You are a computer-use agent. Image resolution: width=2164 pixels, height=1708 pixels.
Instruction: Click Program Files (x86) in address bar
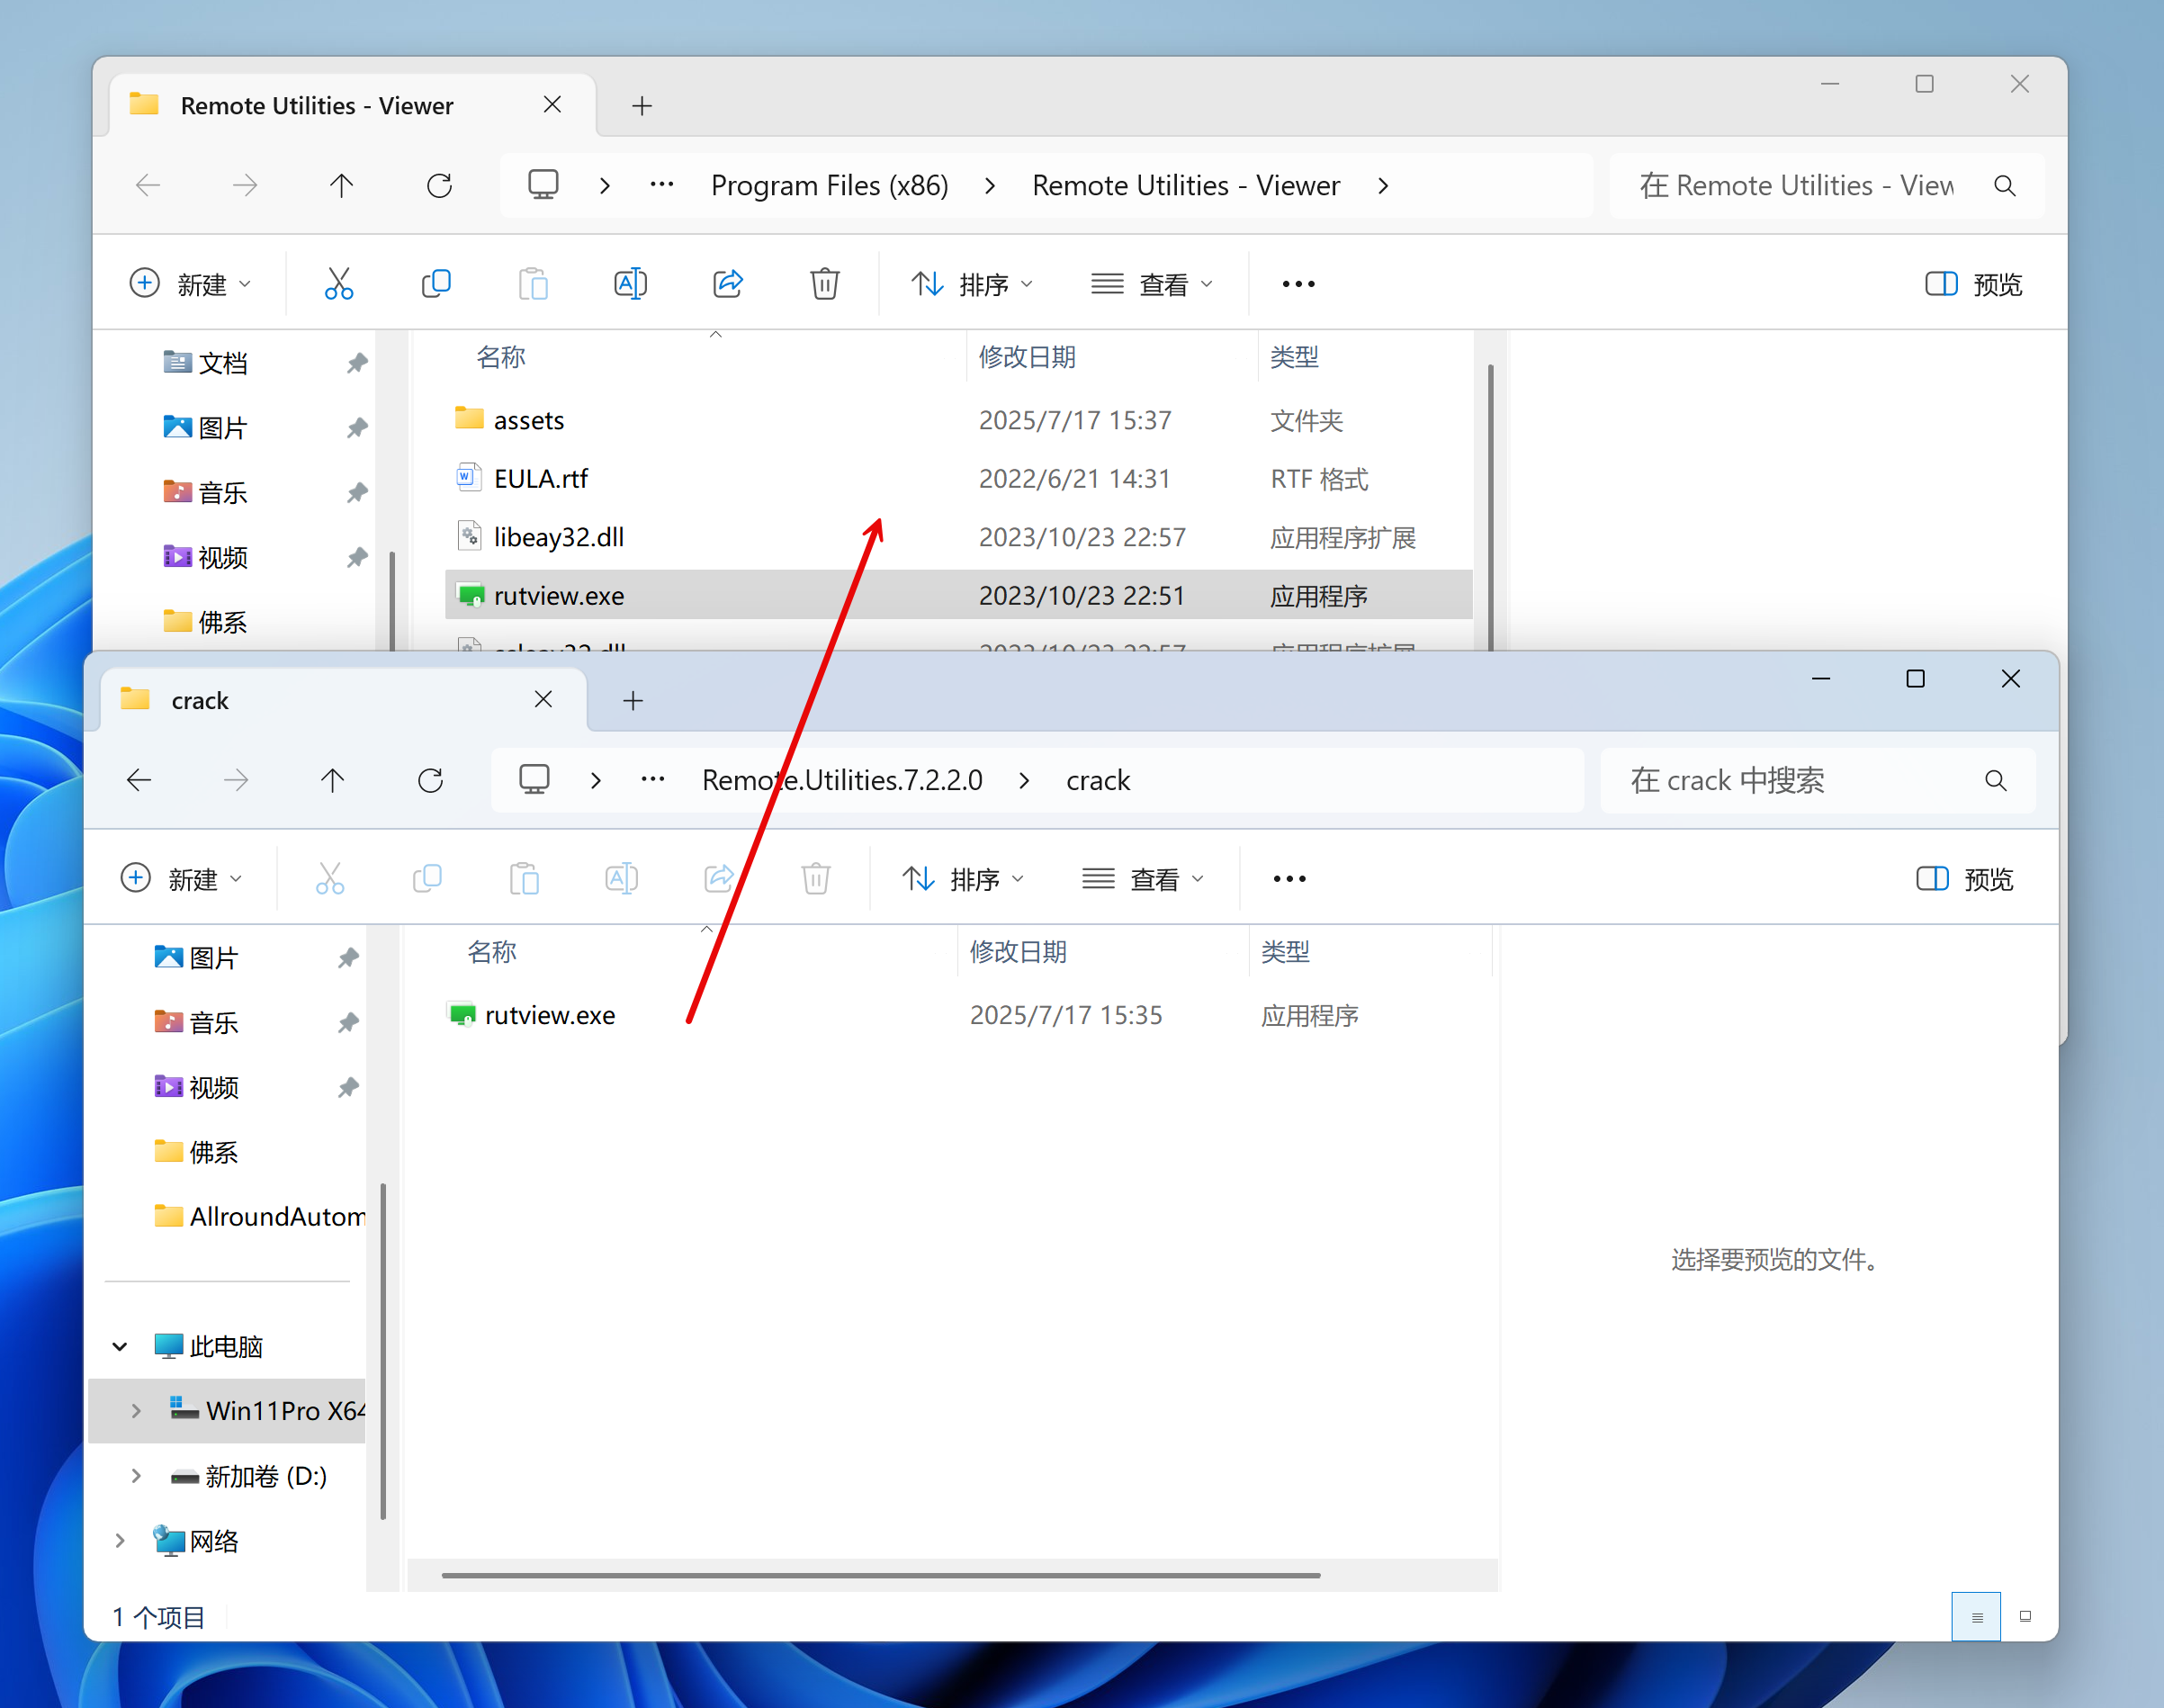(x=829, y=185)
